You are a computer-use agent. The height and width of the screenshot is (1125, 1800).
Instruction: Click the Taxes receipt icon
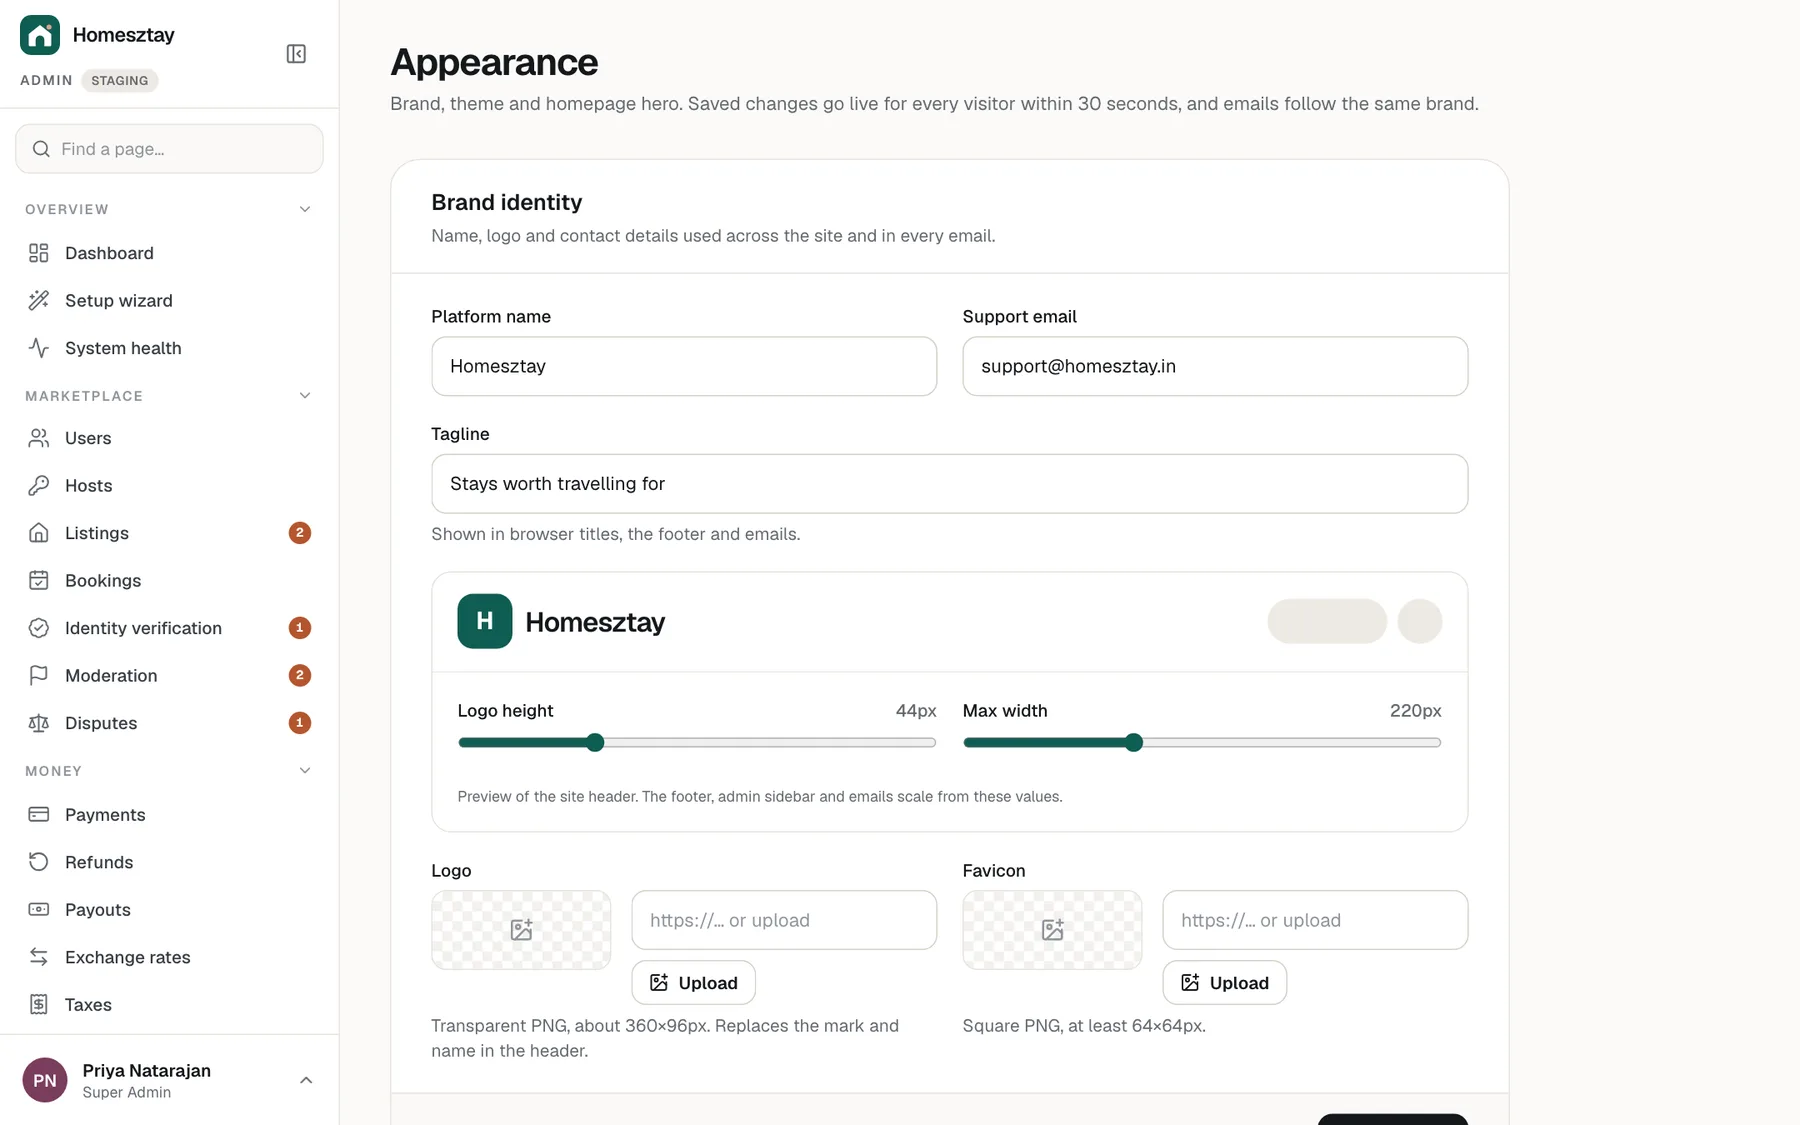[39, 1004]
